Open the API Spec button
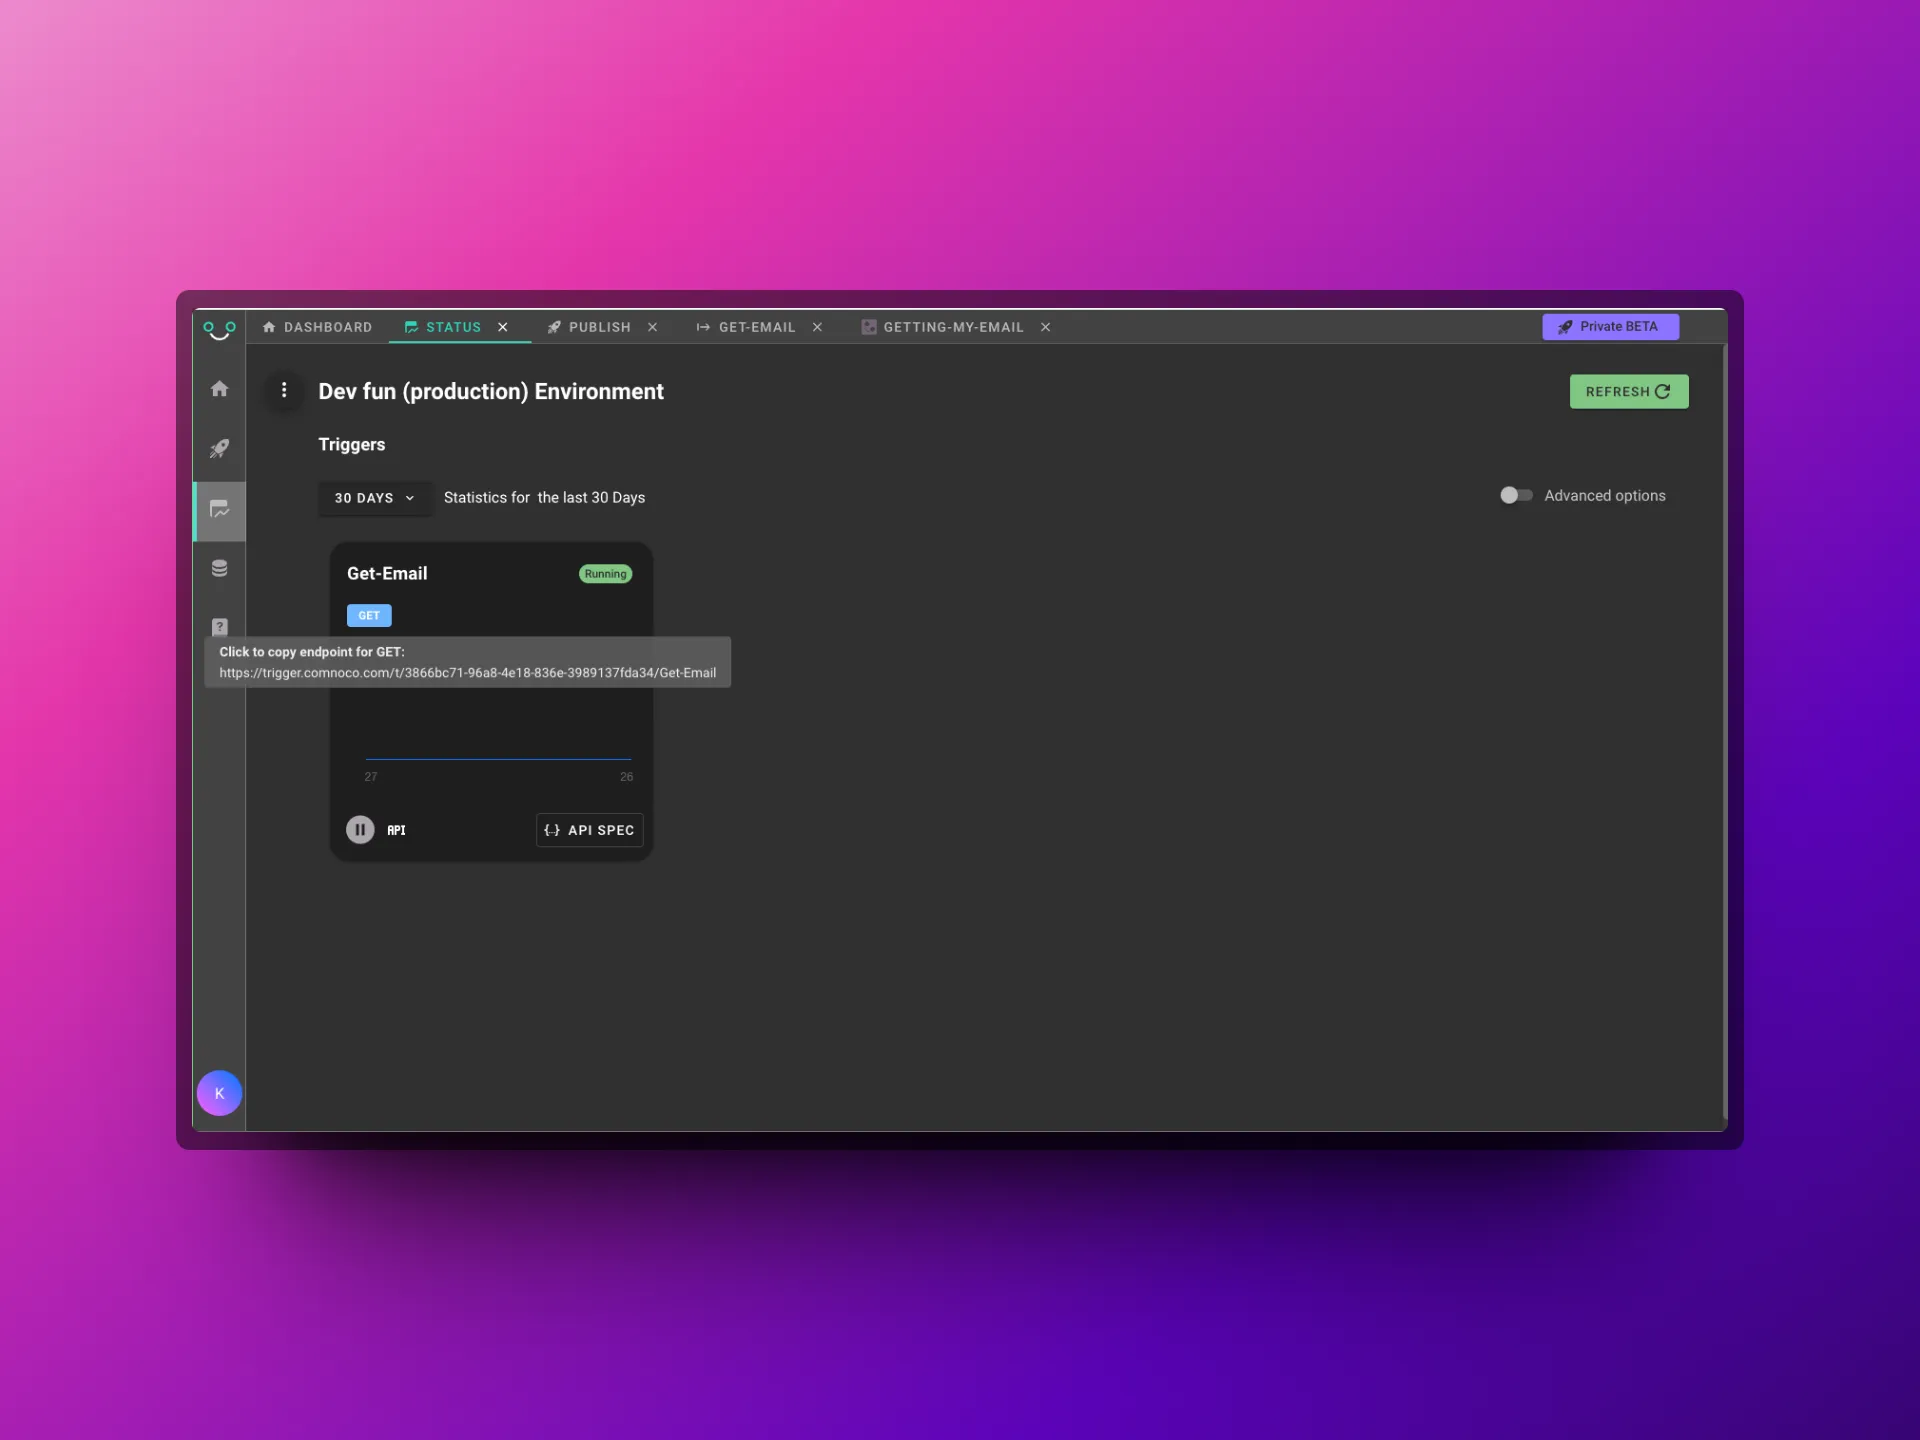1920x1440 pixels. pos(589,830)
